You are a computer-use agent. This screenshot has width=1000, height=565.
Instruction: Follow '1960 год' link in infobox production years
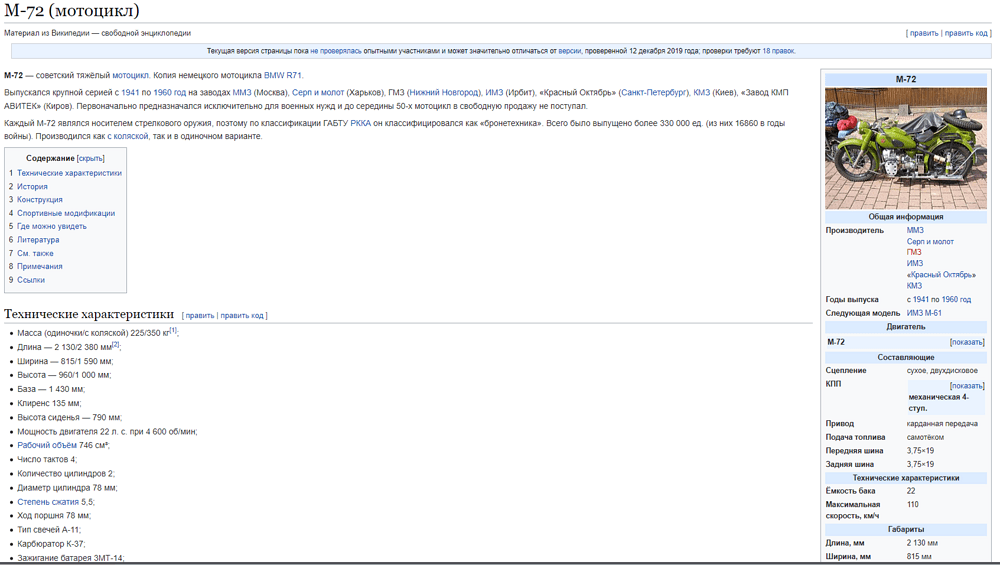coord(956,299)
